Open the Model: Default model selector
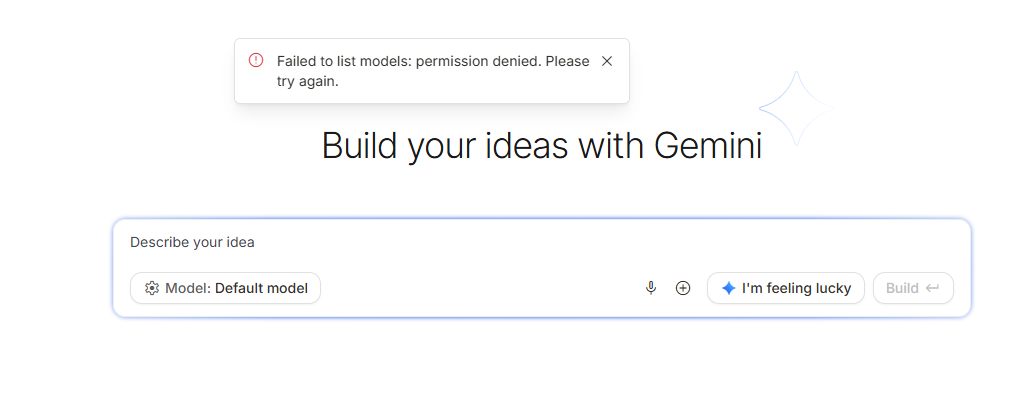 [225, 288]
